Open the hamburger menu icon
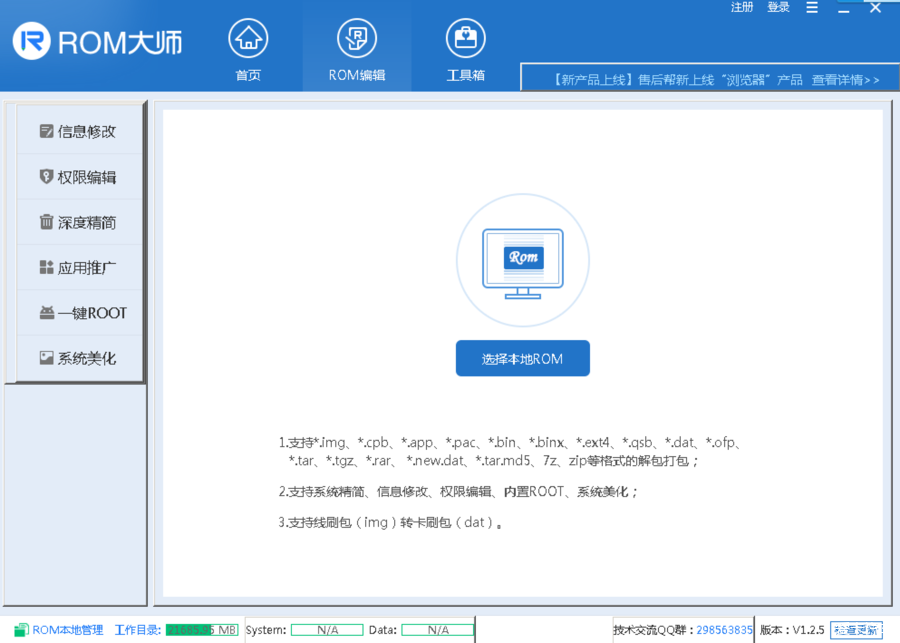900x643 pixels. point(812,7)
